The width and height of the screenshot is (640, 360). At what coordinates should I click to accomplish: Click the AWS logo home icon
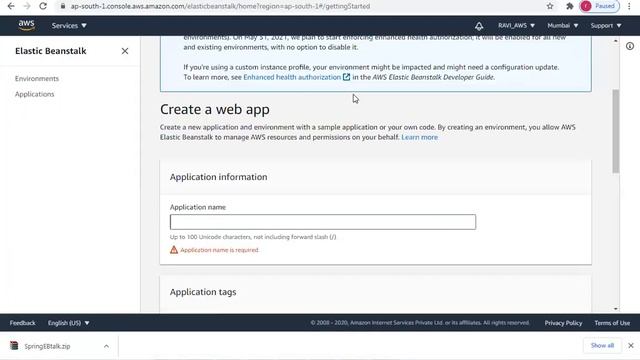[27, 25]
